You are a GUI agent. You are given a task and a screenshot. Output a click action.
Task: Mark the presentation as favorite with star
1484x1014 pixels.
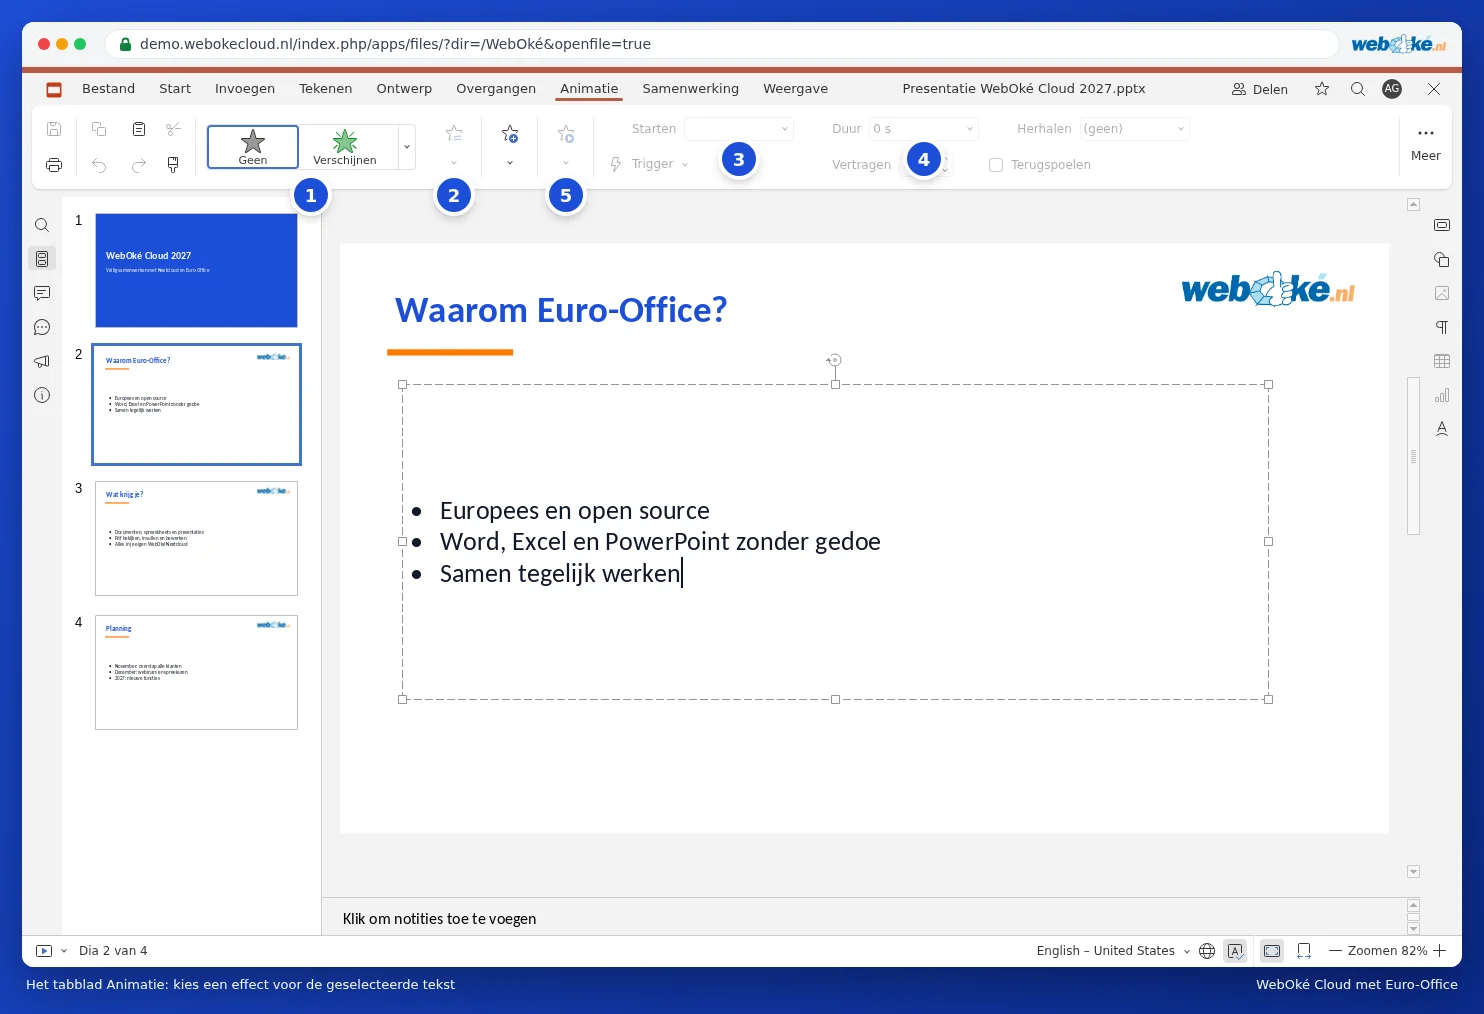(1322, 89)
